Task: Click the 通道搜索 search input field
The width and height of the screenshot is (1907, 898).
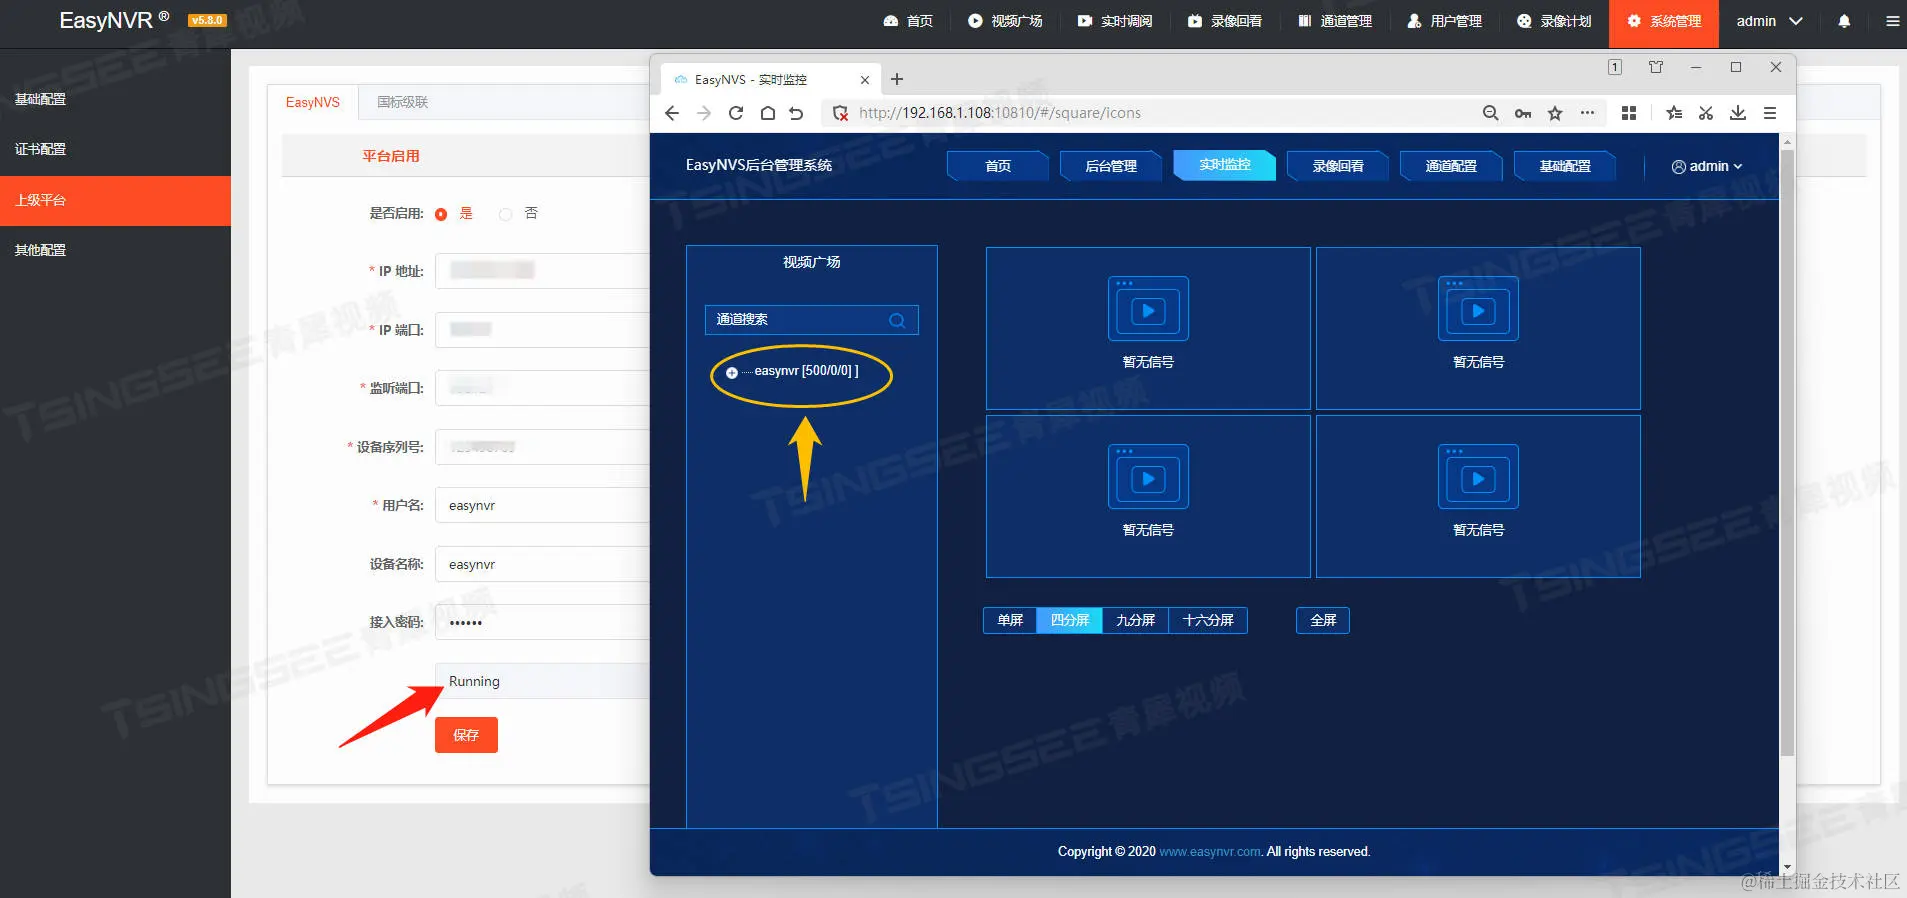Action: 811,320
